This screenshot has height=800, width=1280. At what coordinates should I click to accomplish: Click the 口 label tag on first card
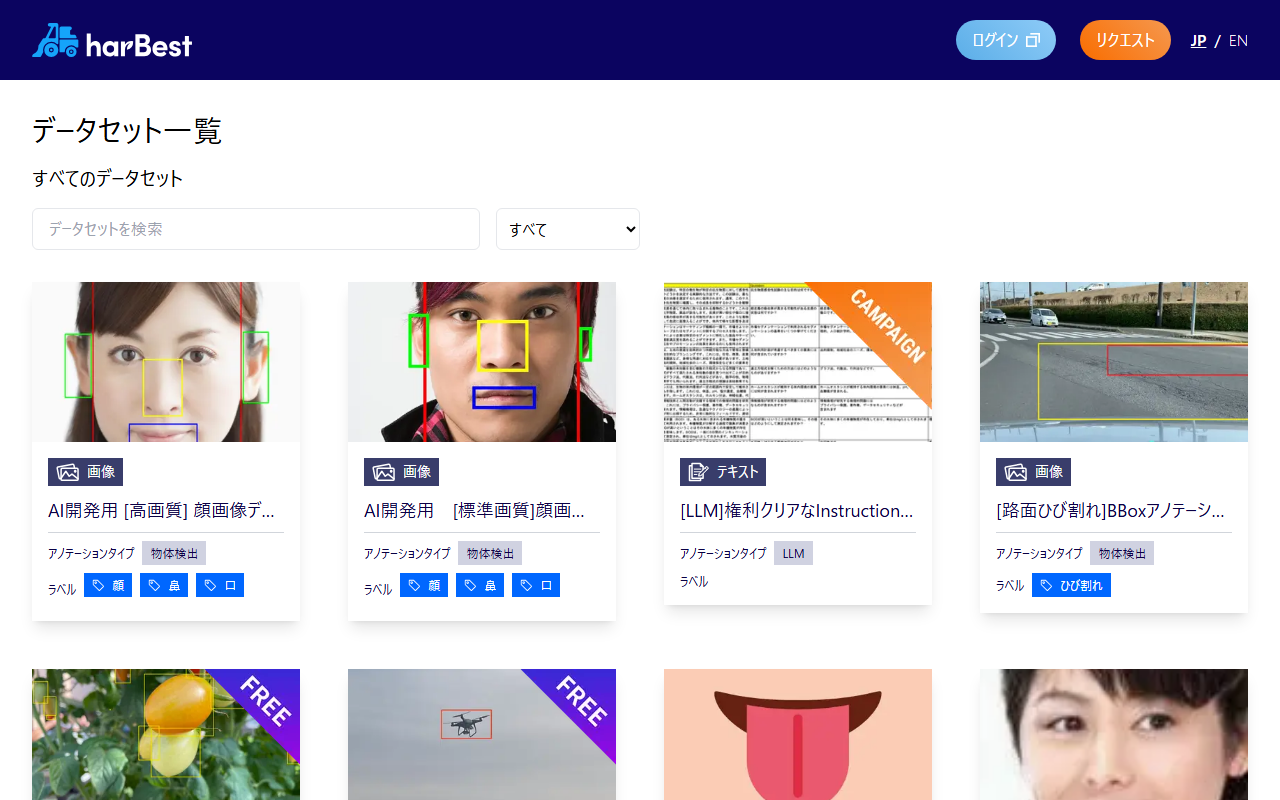(x=220, y=585)
